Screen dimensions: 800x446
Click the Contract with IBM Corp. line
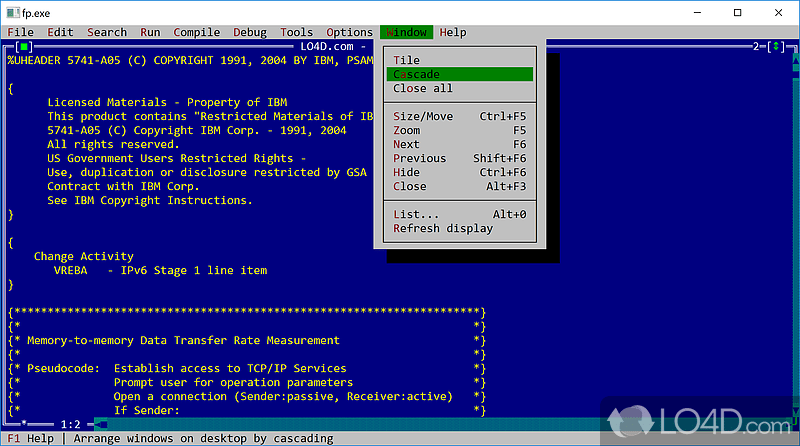pyautogui.click(x=123, y=187)
